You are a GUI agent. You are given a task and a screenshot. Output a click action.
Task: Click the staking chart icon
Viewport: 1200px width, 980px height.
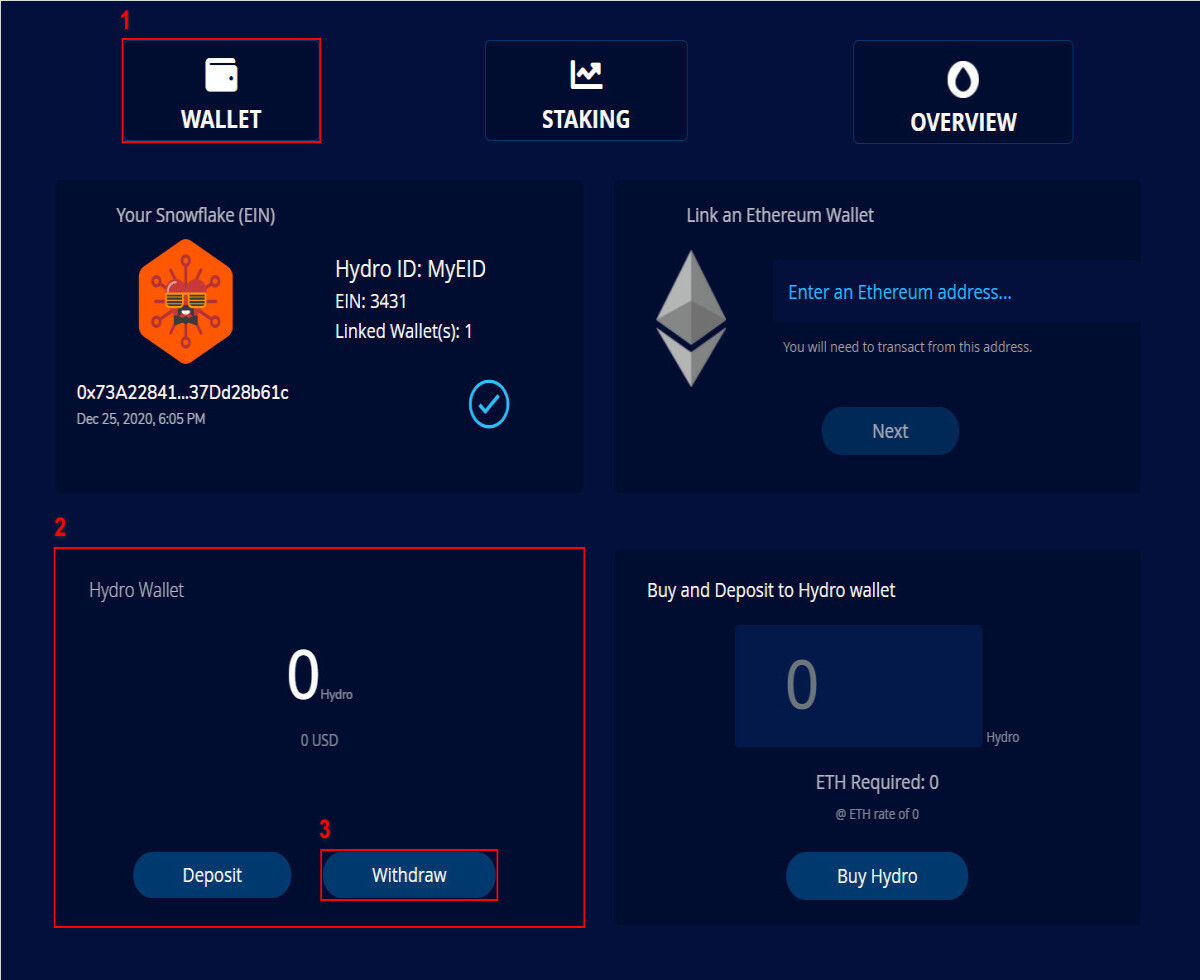(586, 75)
